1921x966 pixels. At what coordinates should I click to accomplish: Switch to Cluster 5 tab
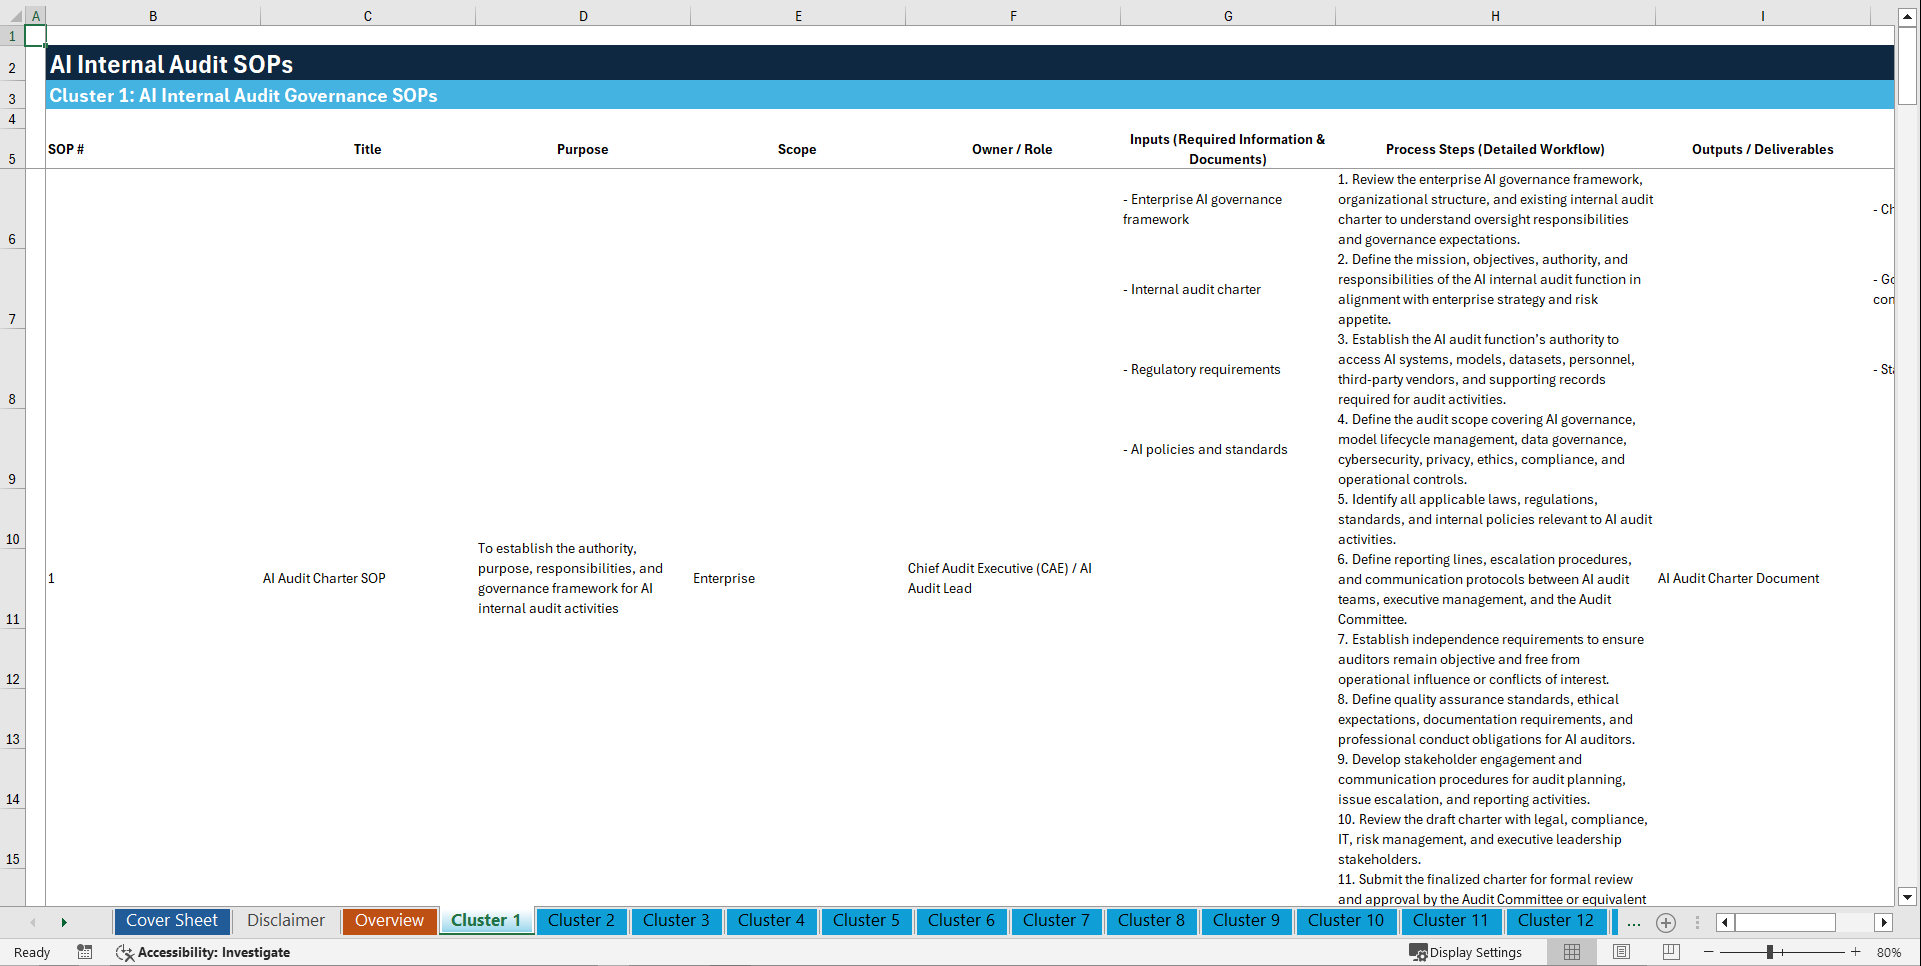click(866, 921)
